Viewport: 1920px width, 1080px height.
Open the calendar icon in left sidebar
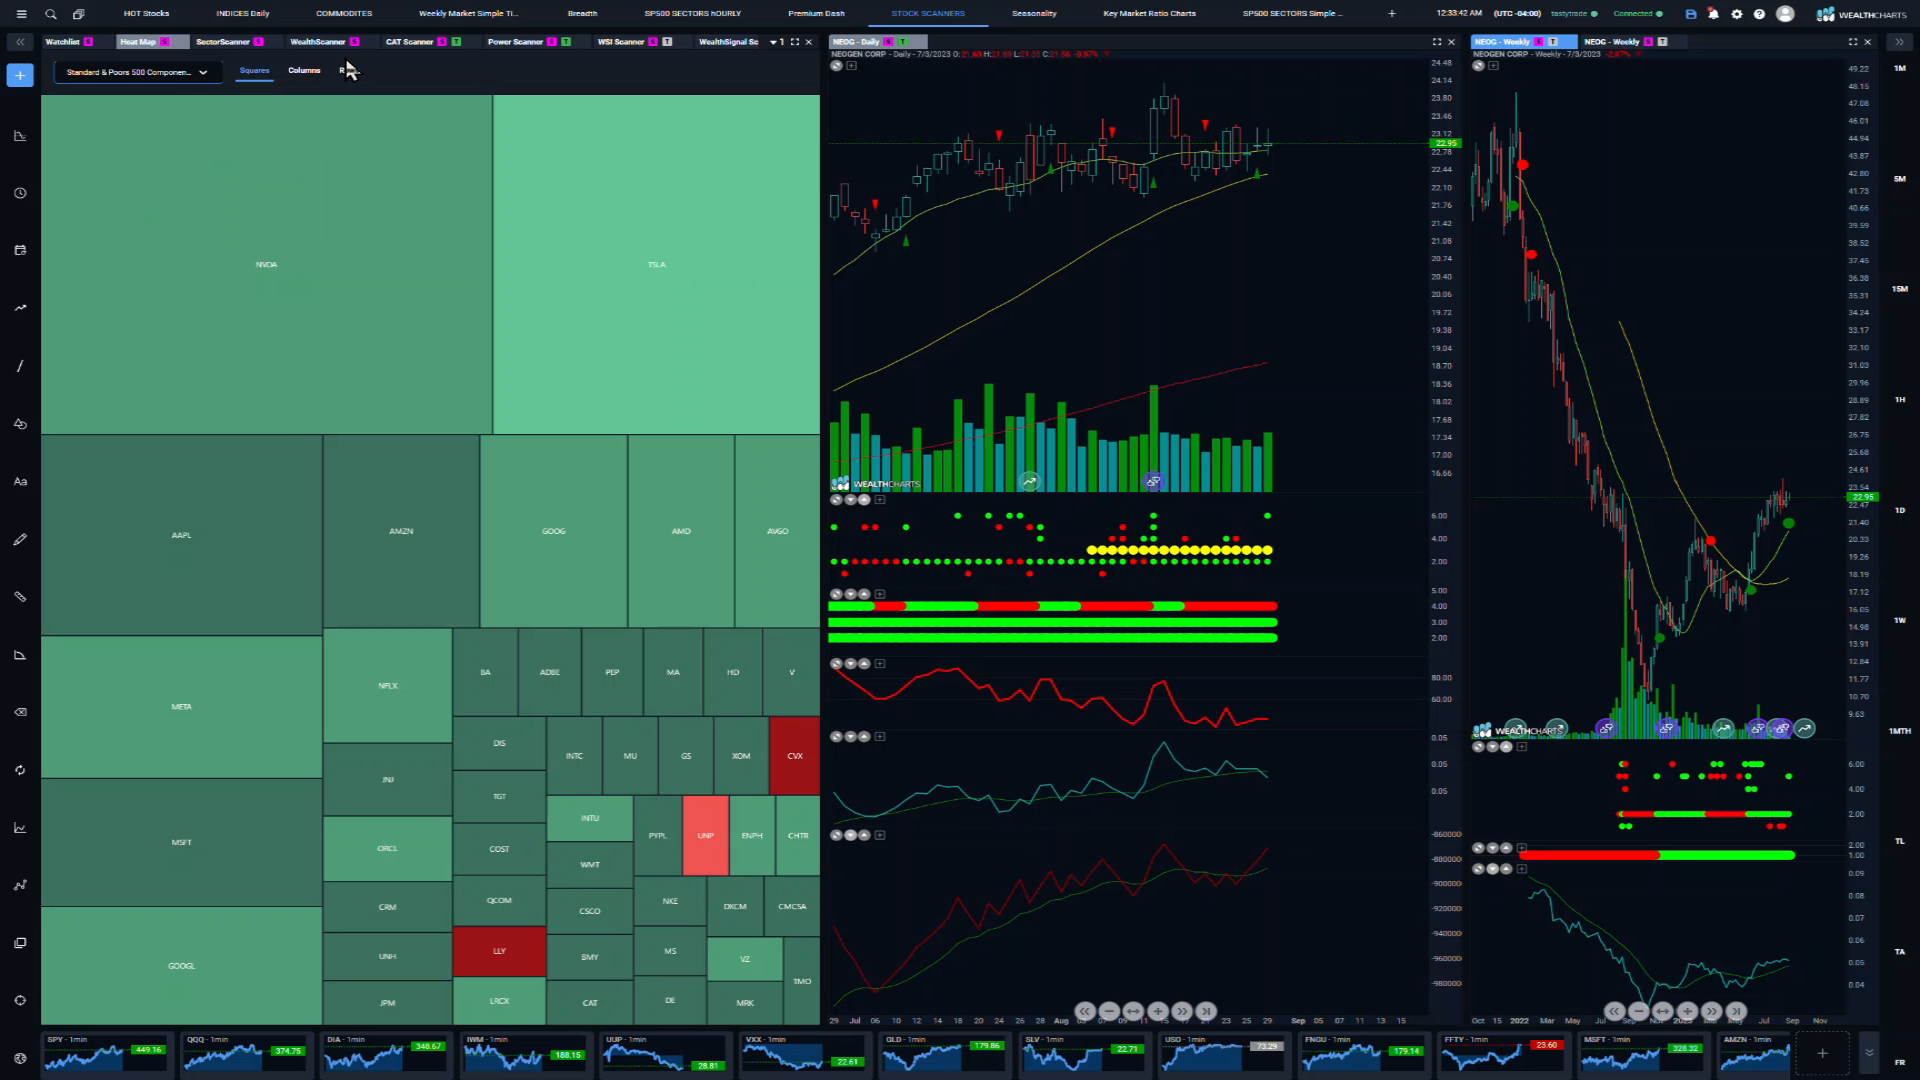(x=20, y=250)
